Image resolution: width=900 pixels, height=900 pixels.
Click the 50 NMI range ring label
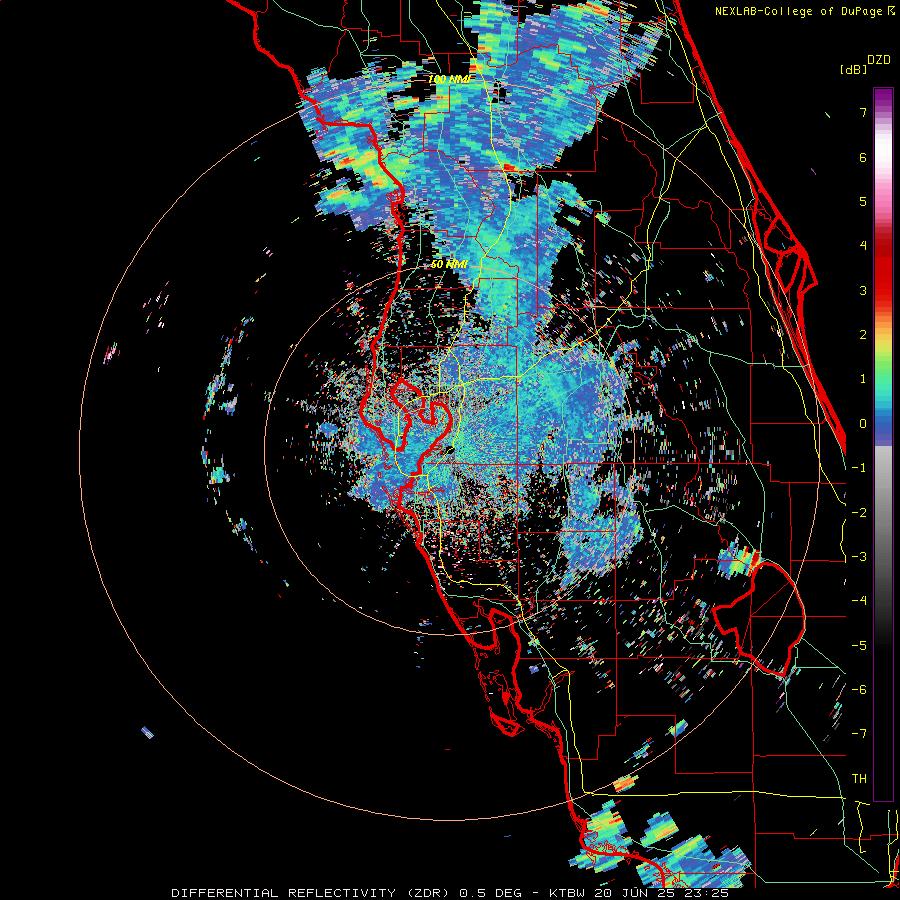click(449, 265)
